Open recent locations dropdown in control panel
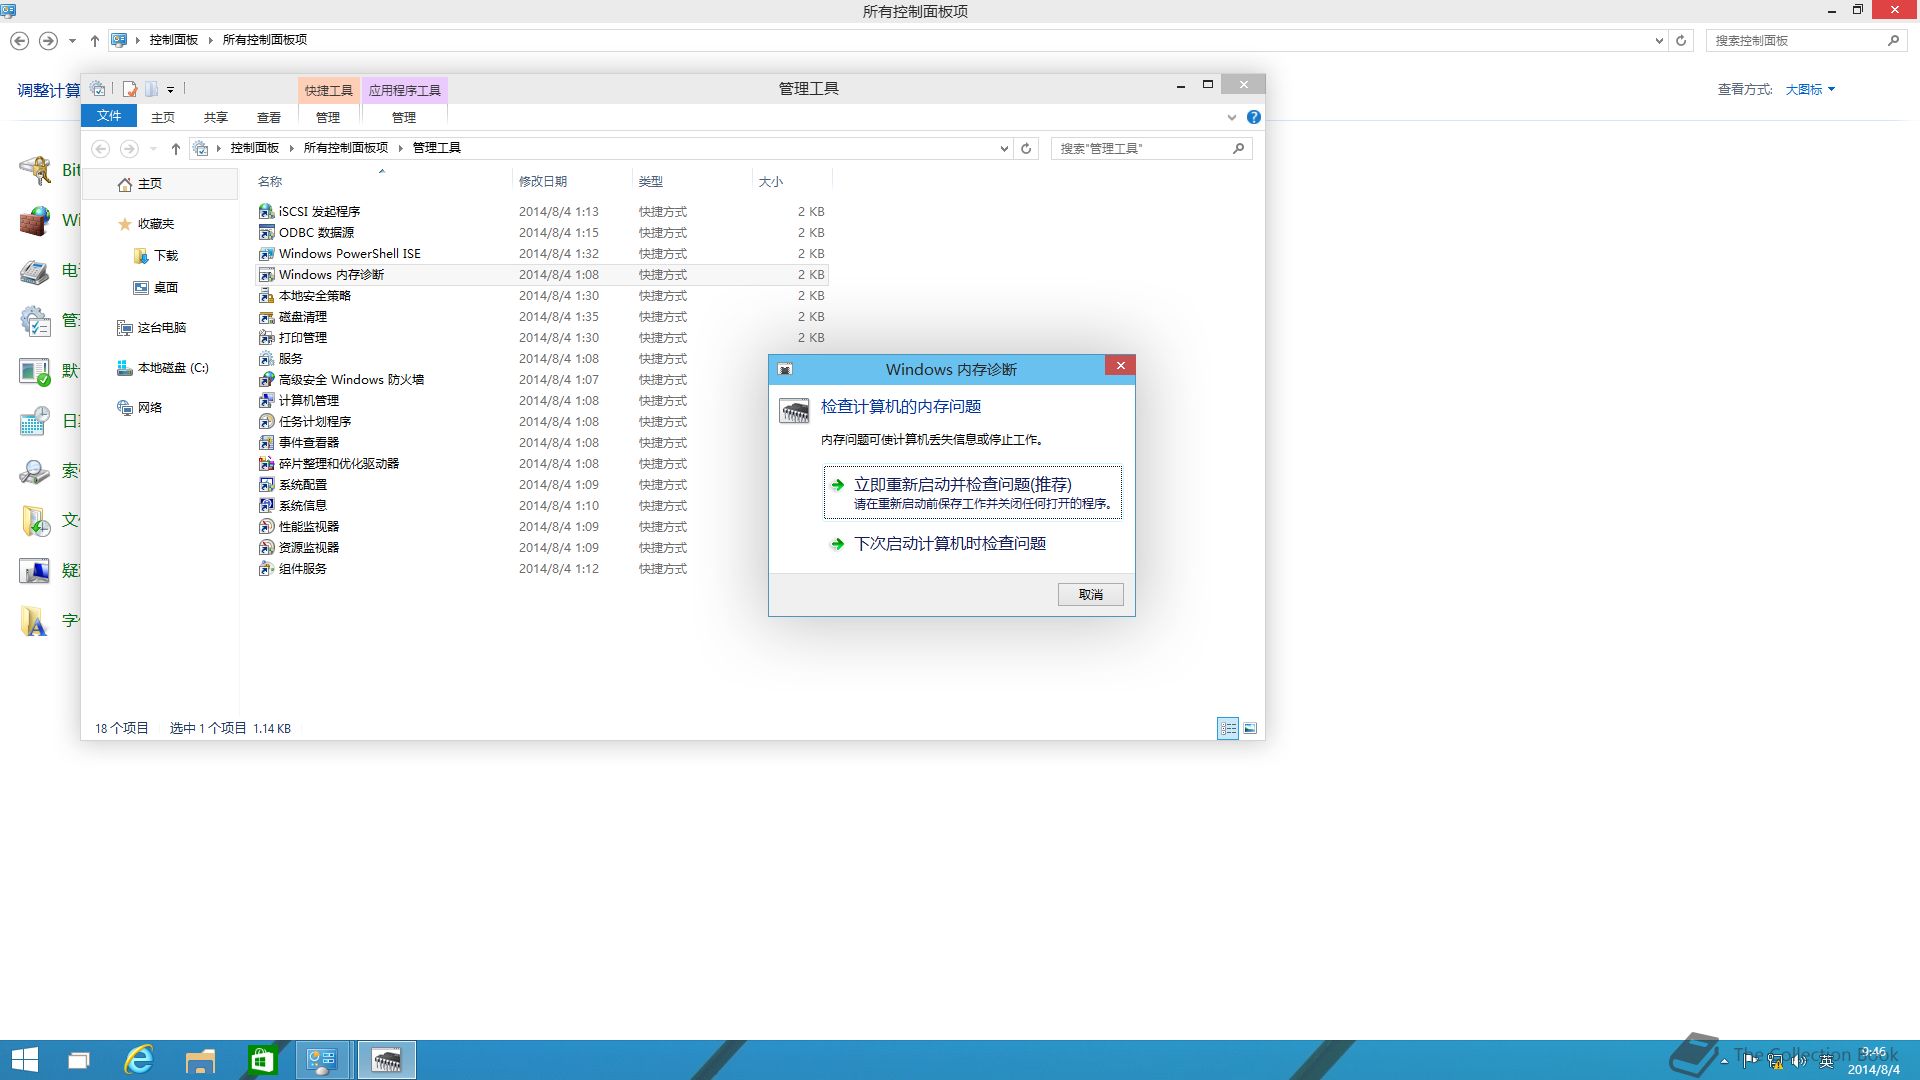The height and width of the screenshot is (1080, 1920). pos(72,40)
